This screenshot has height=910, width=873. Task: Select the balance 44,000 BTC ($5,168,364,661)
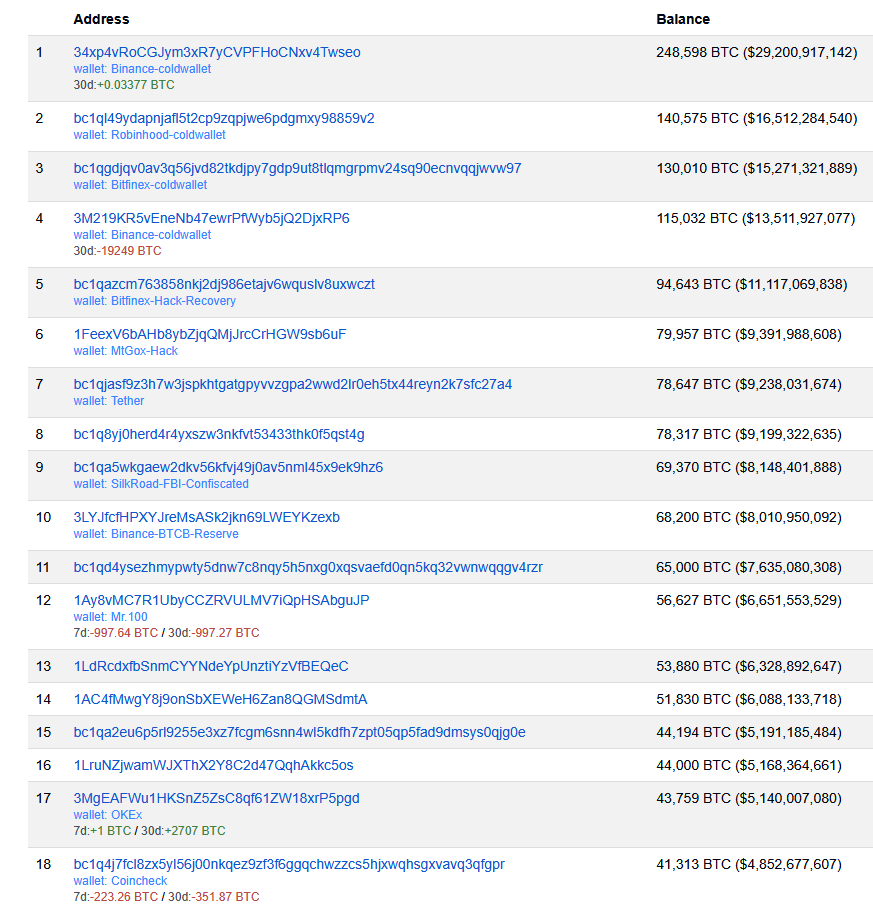click(x=749, y=765)
